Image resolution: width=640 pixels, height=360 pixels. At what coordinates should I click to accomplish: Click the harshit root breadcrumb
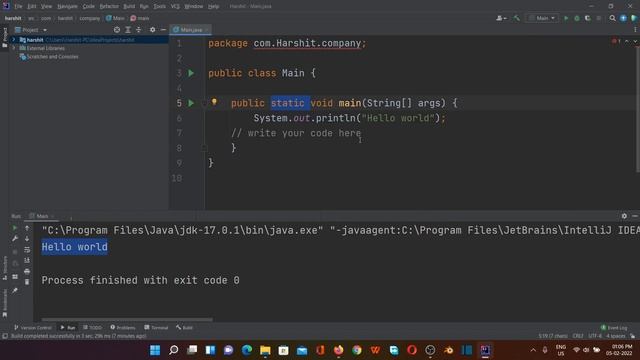(x=13, y=18)
